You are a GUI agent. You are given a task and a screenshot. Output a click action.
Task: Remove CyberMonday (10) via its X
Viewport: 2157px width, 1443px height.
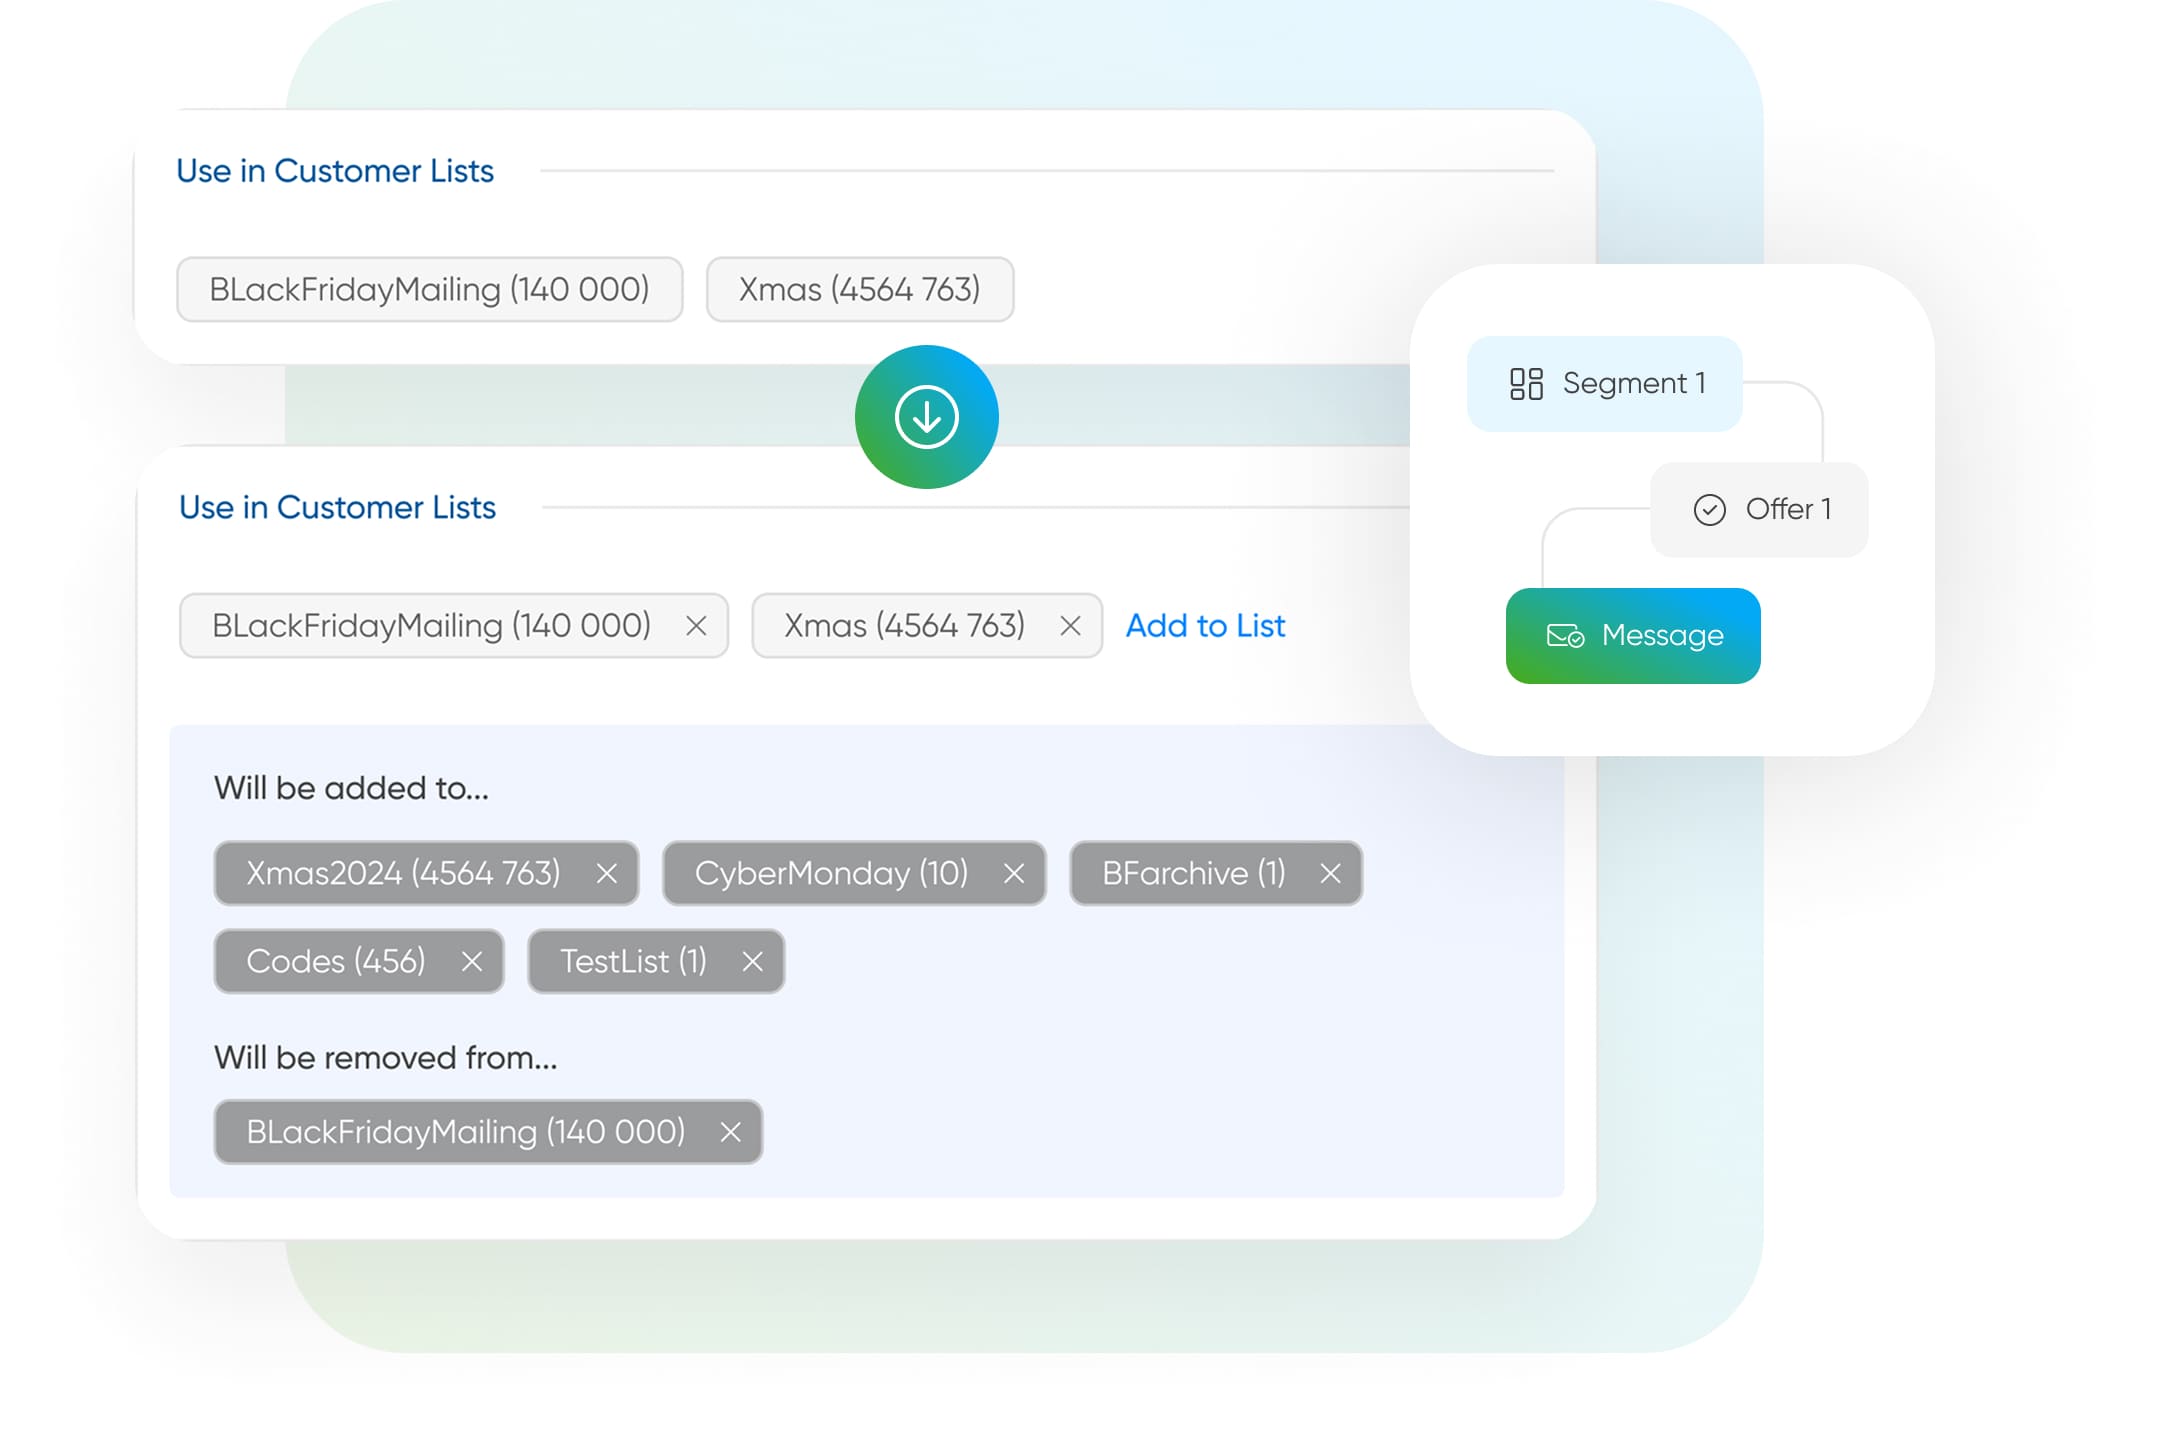(x=1013, y=874)
